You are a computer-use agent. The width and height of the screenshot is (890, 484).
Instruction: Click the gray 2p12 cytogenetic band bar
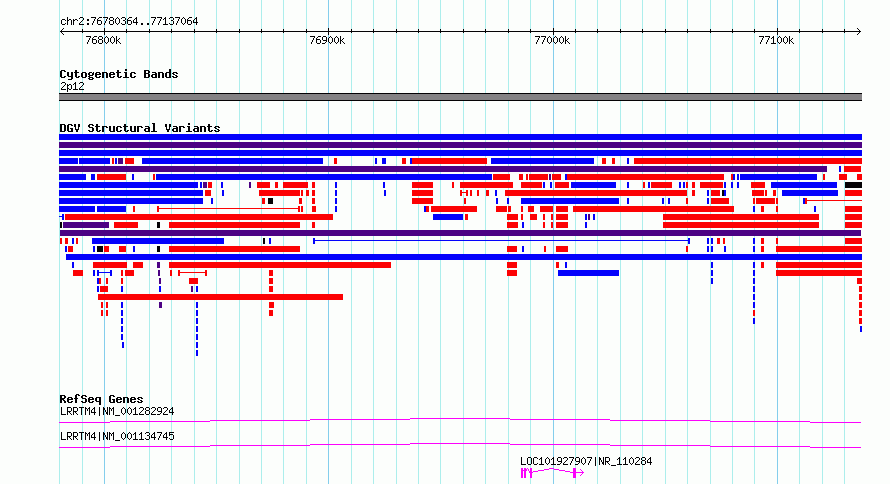tap(460, 97)
